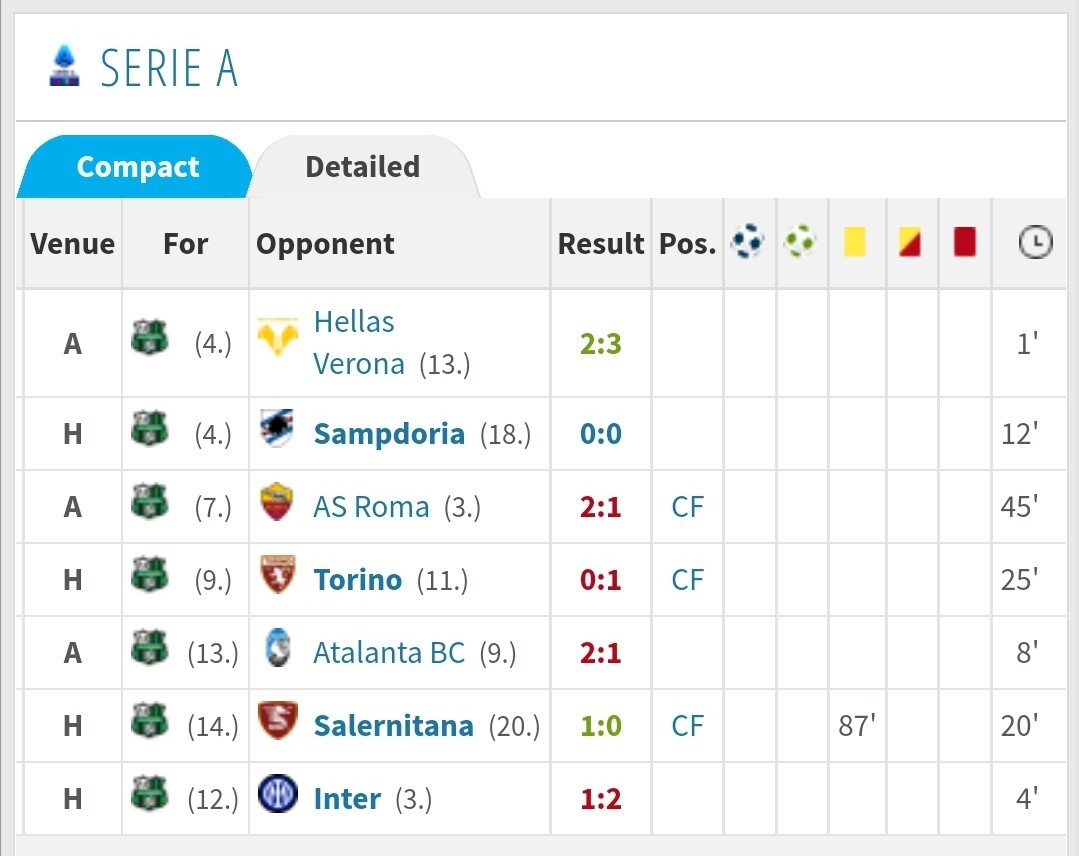Click the CF position in AS Roma row
Screen dimensions: 1079x856
point(687,507)
